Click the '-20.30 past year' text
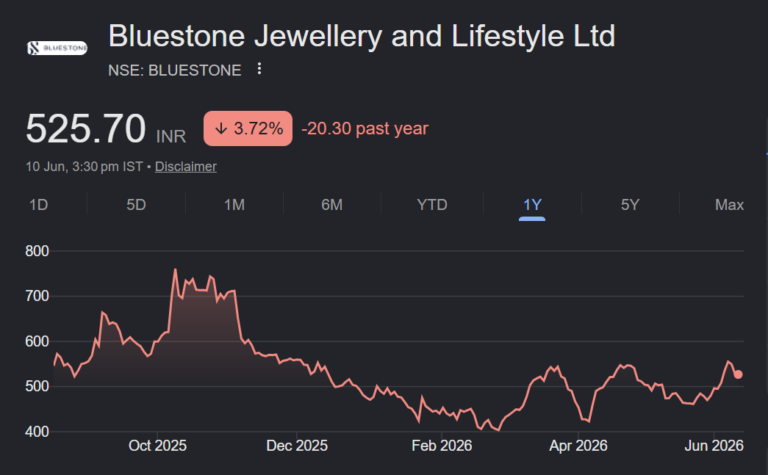The width and height of the screenshot is (768, 475). pos(365,129)
